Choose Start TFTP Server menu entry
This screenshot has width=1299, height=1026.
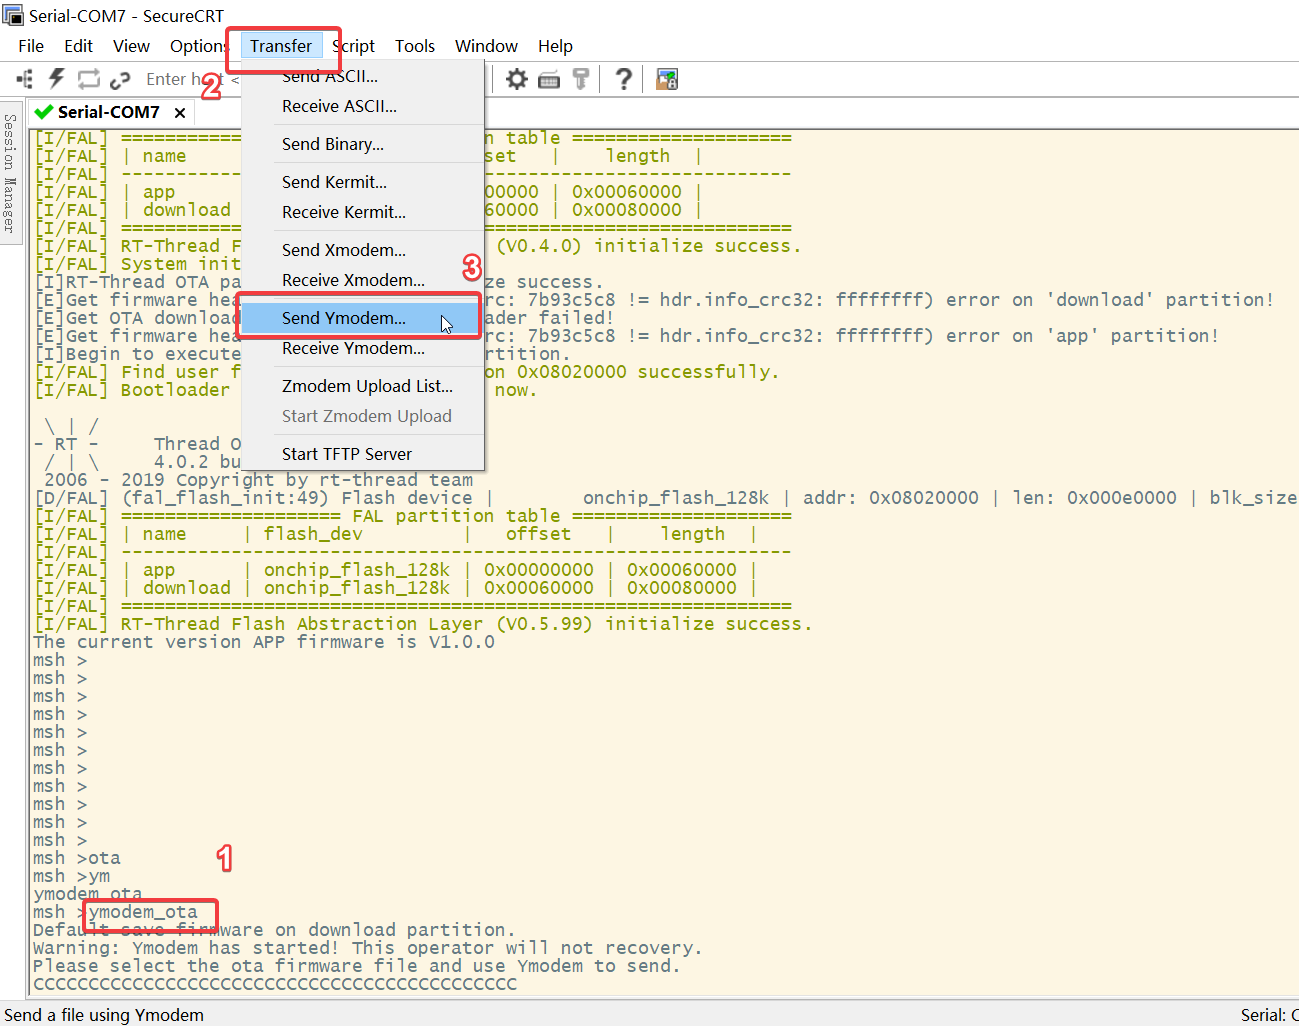363,454
